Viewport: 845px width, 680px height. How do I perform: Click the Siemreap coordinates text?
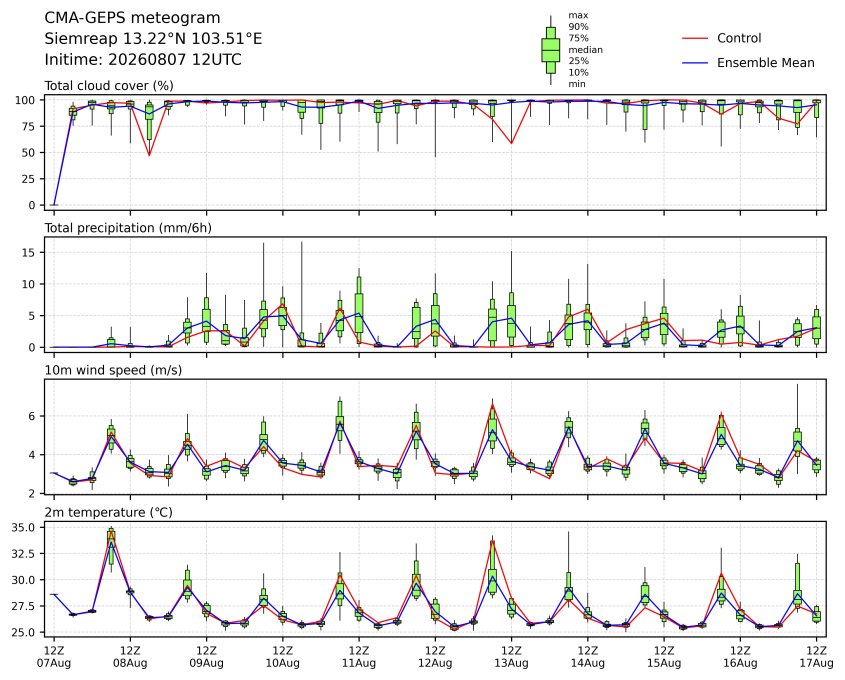pyautogui.click(x=153, y=39)
